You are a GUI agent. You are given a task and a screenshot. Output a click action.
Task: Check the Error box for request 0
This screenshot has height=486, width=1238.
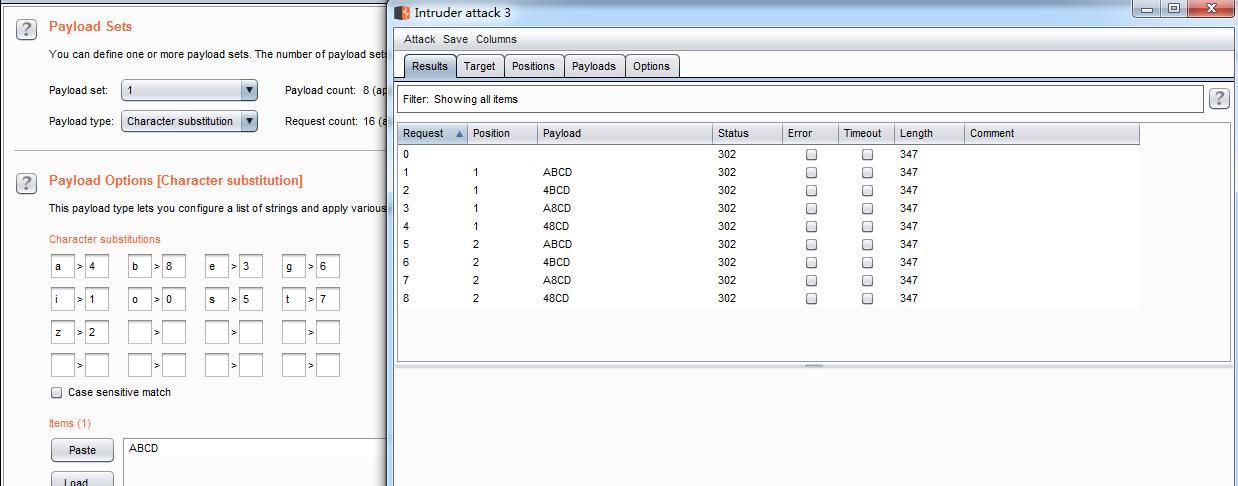[x=812, y=155]
